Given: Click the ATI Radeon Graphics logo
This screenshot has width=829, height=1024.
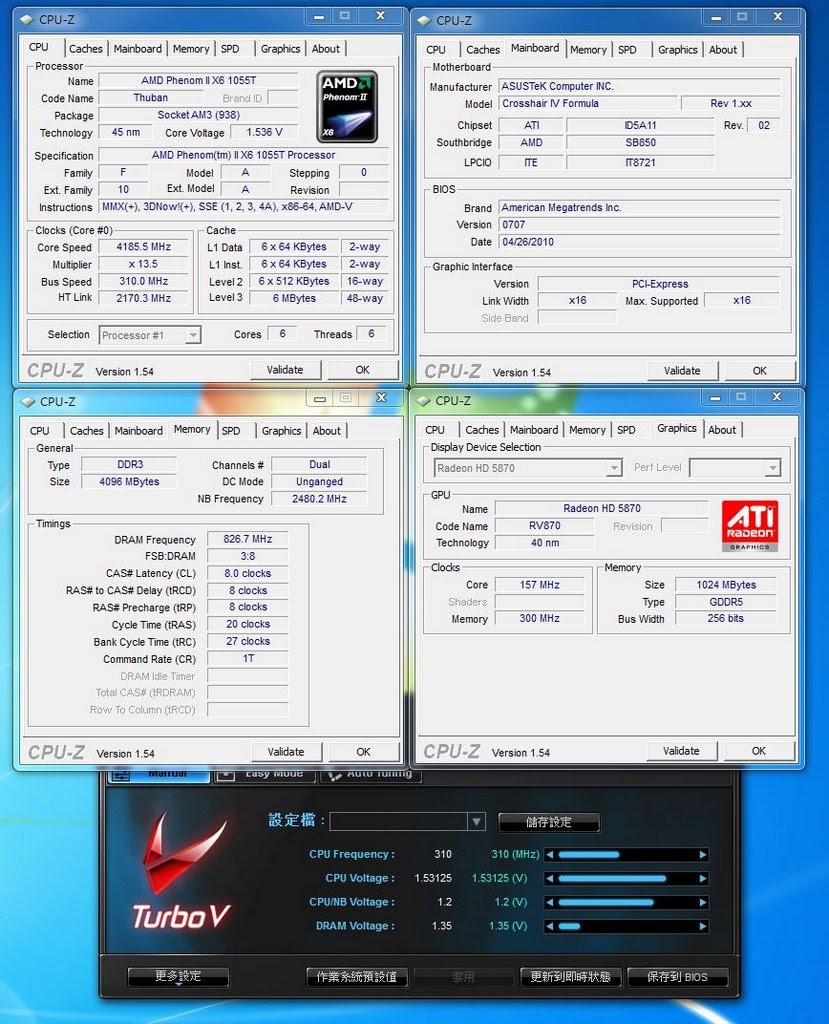Looking at the screenshot, I should click(750, 526).
